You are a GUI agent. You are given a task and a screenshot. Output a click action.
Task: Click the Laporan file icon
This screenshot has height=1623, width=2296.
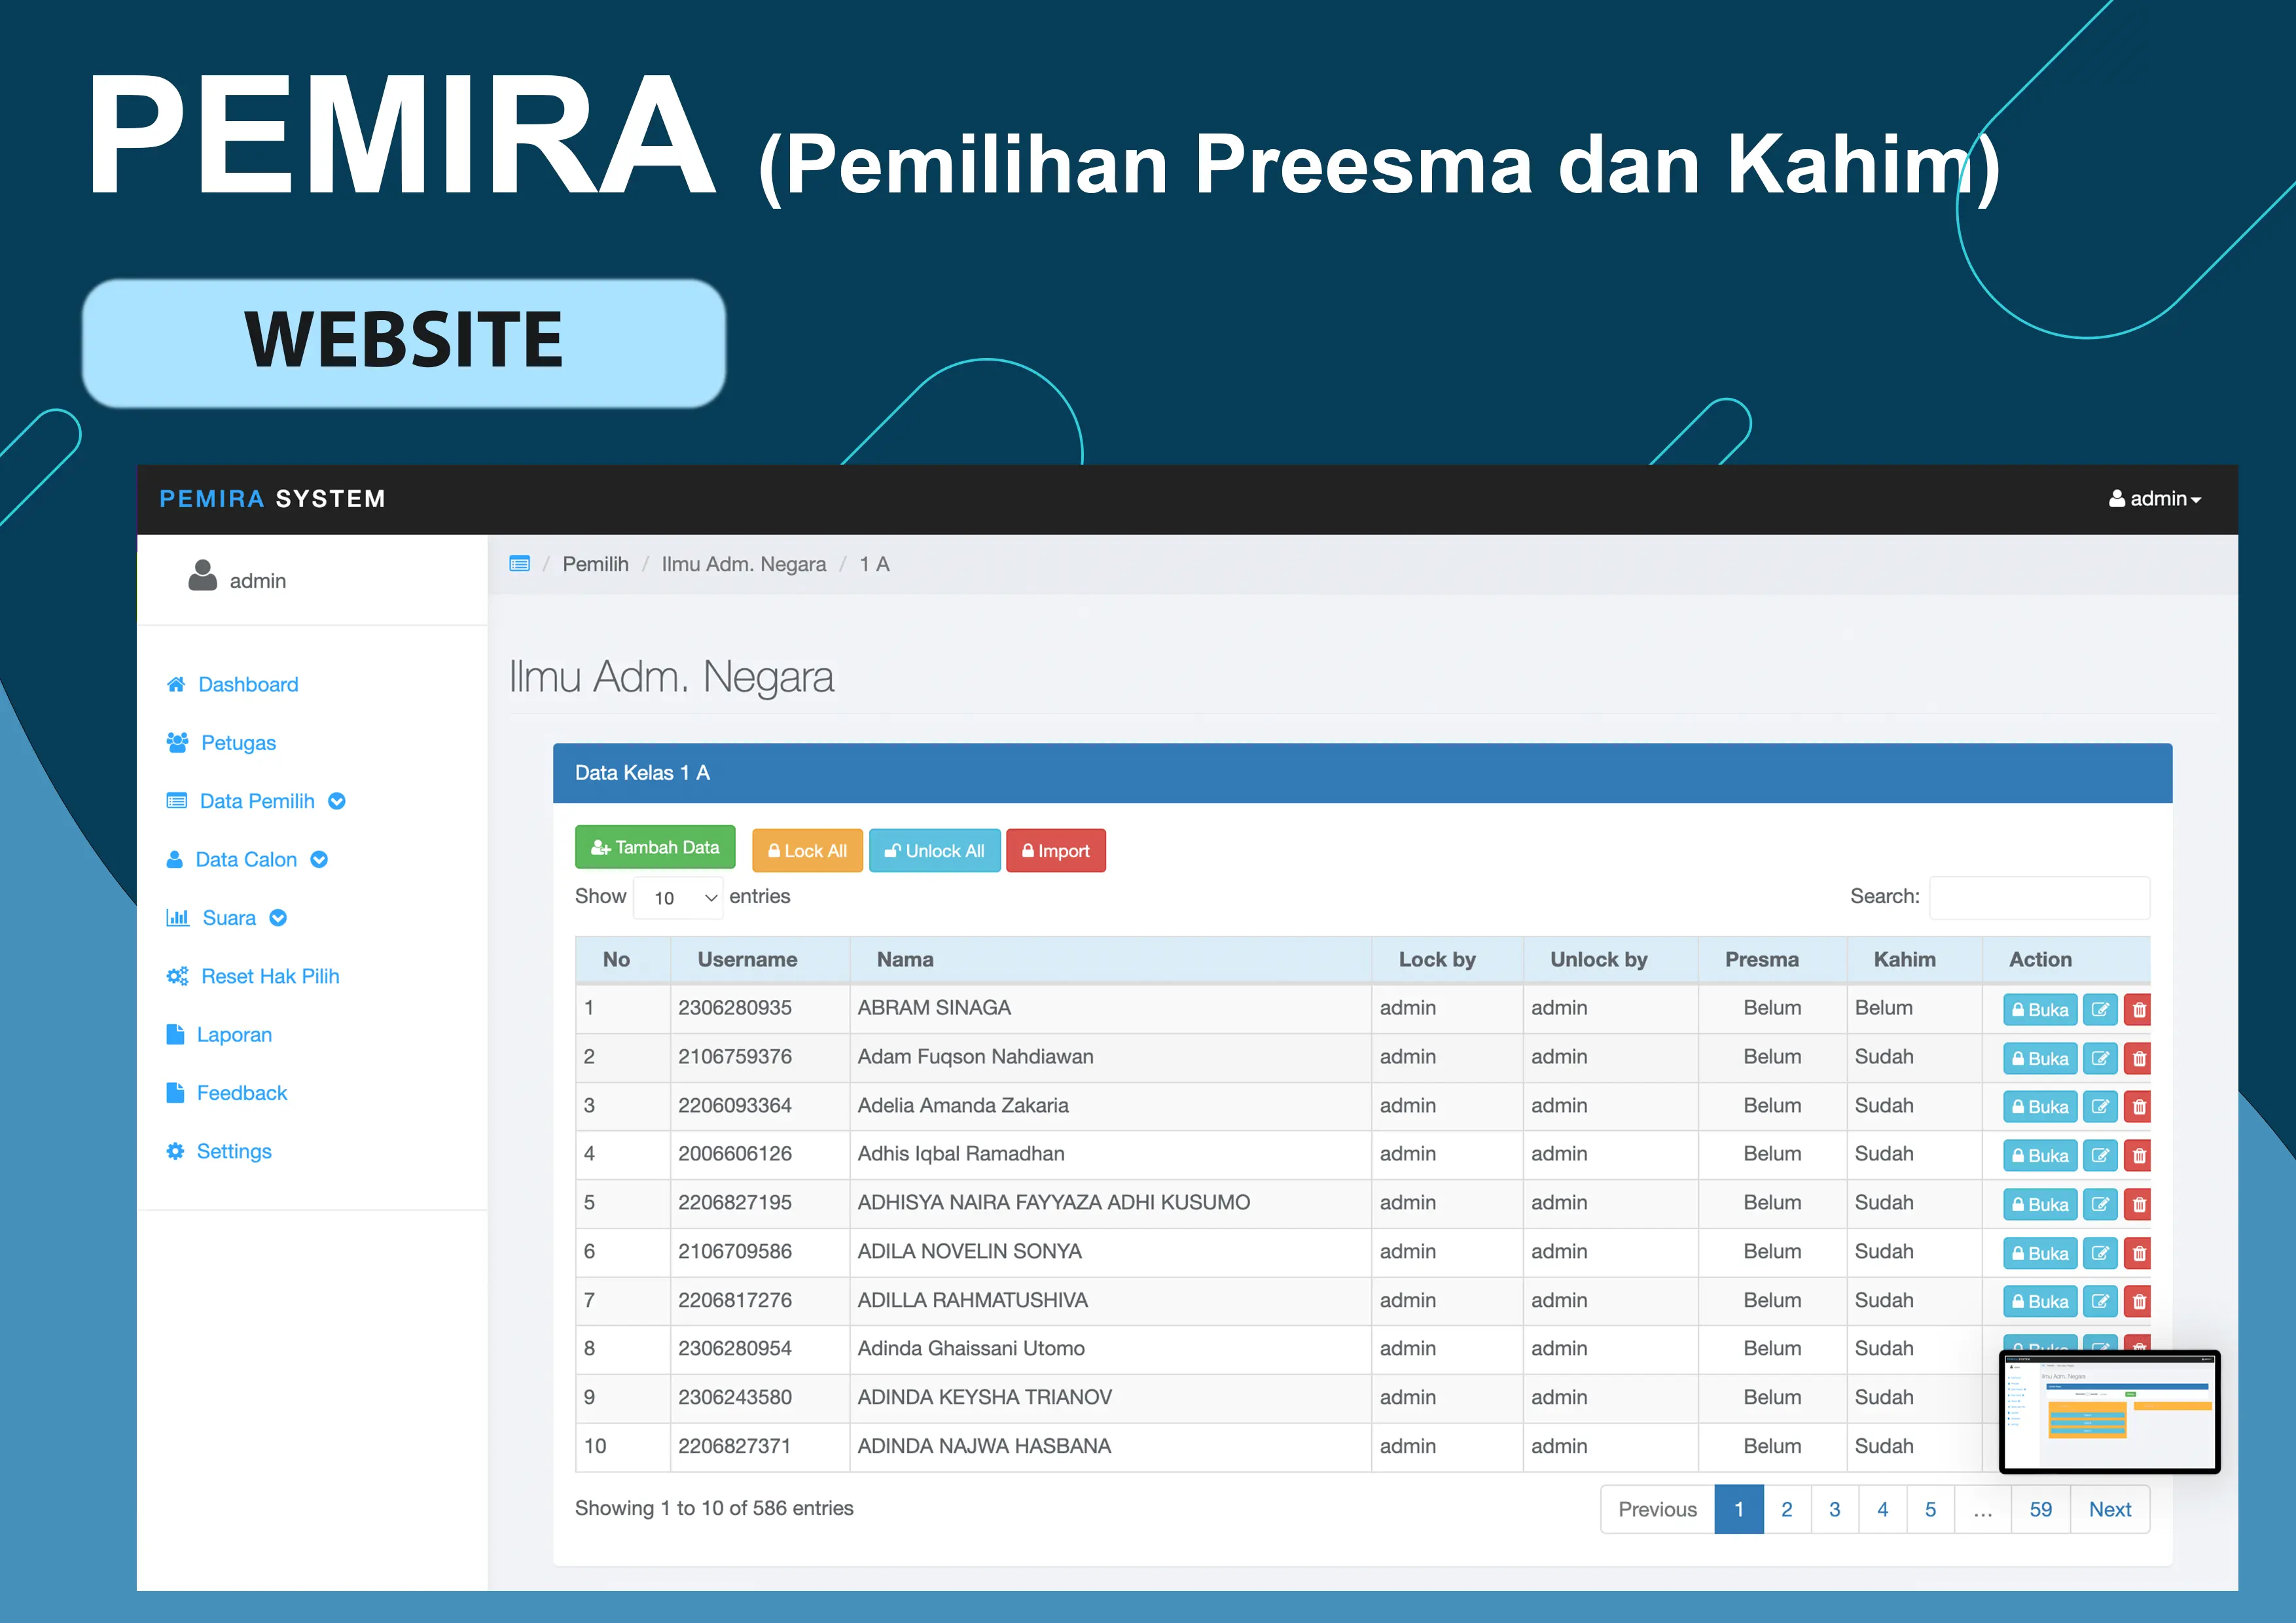click(x=175, y=1034)
